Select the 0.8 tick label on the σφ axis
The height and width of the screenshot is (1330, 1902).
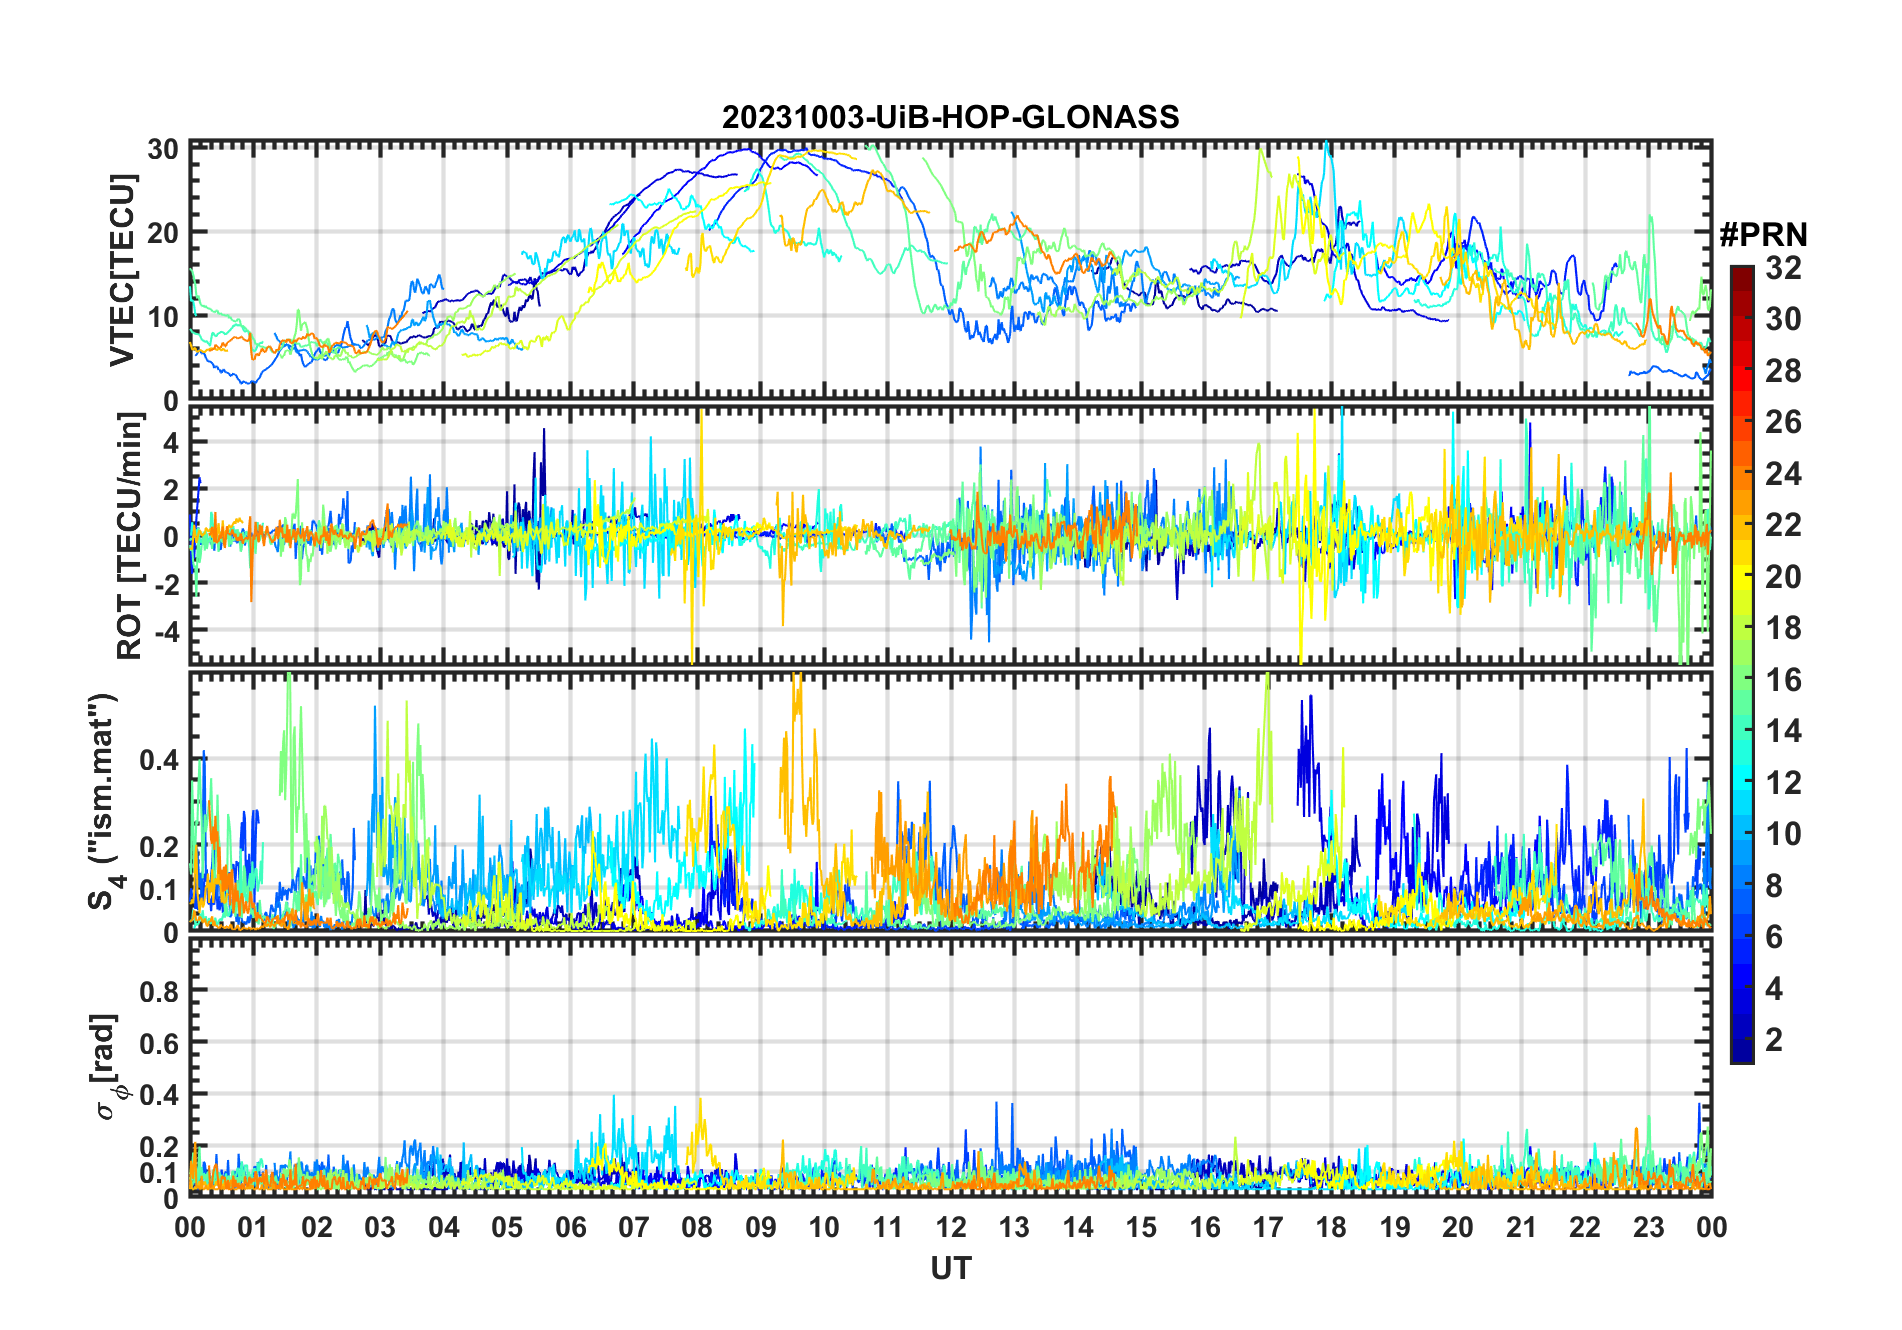[x=159, y=992]
